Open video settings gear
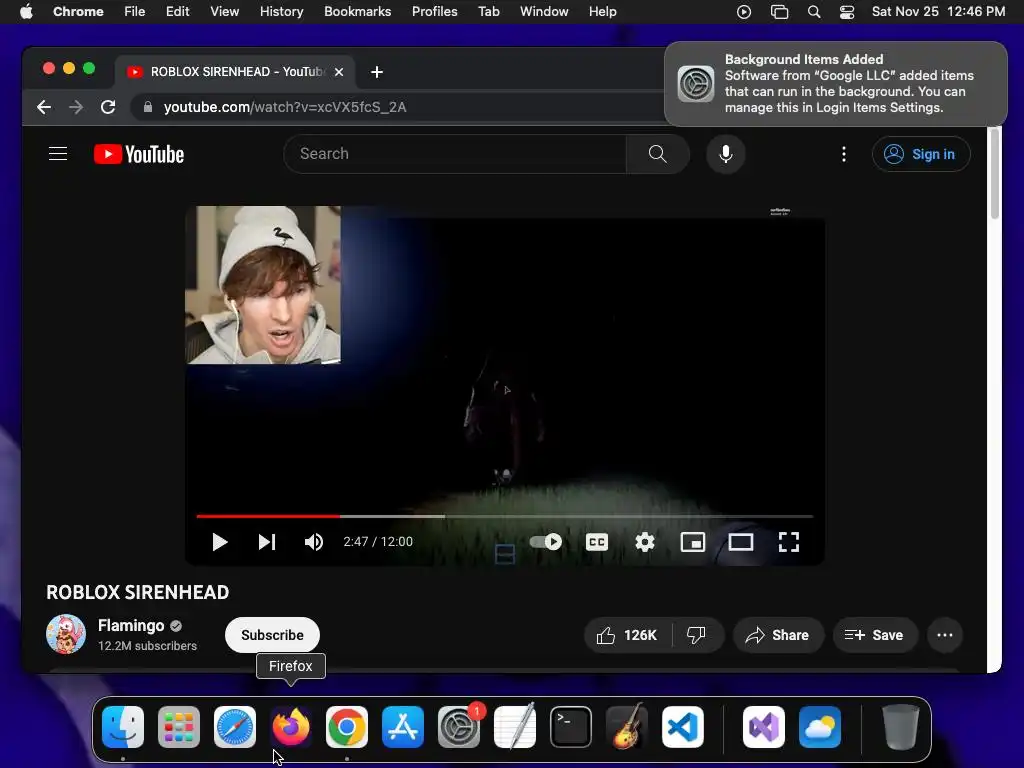 pyautogui.click(x=645, y=542)
